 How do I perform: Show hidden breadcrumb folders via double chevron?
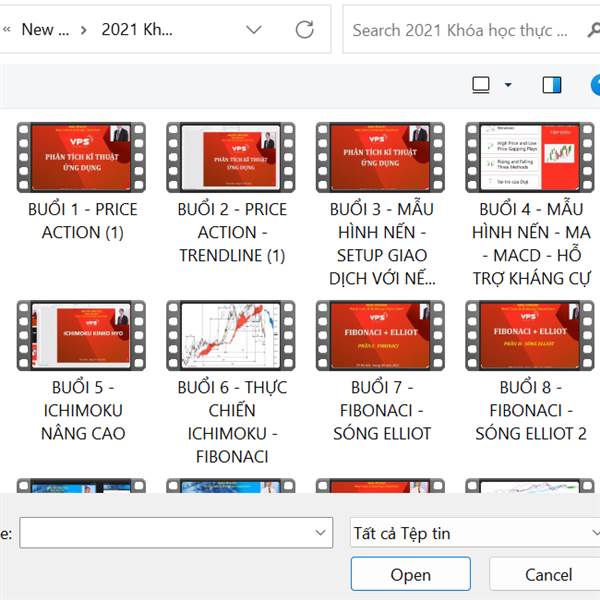click(7, 29)
